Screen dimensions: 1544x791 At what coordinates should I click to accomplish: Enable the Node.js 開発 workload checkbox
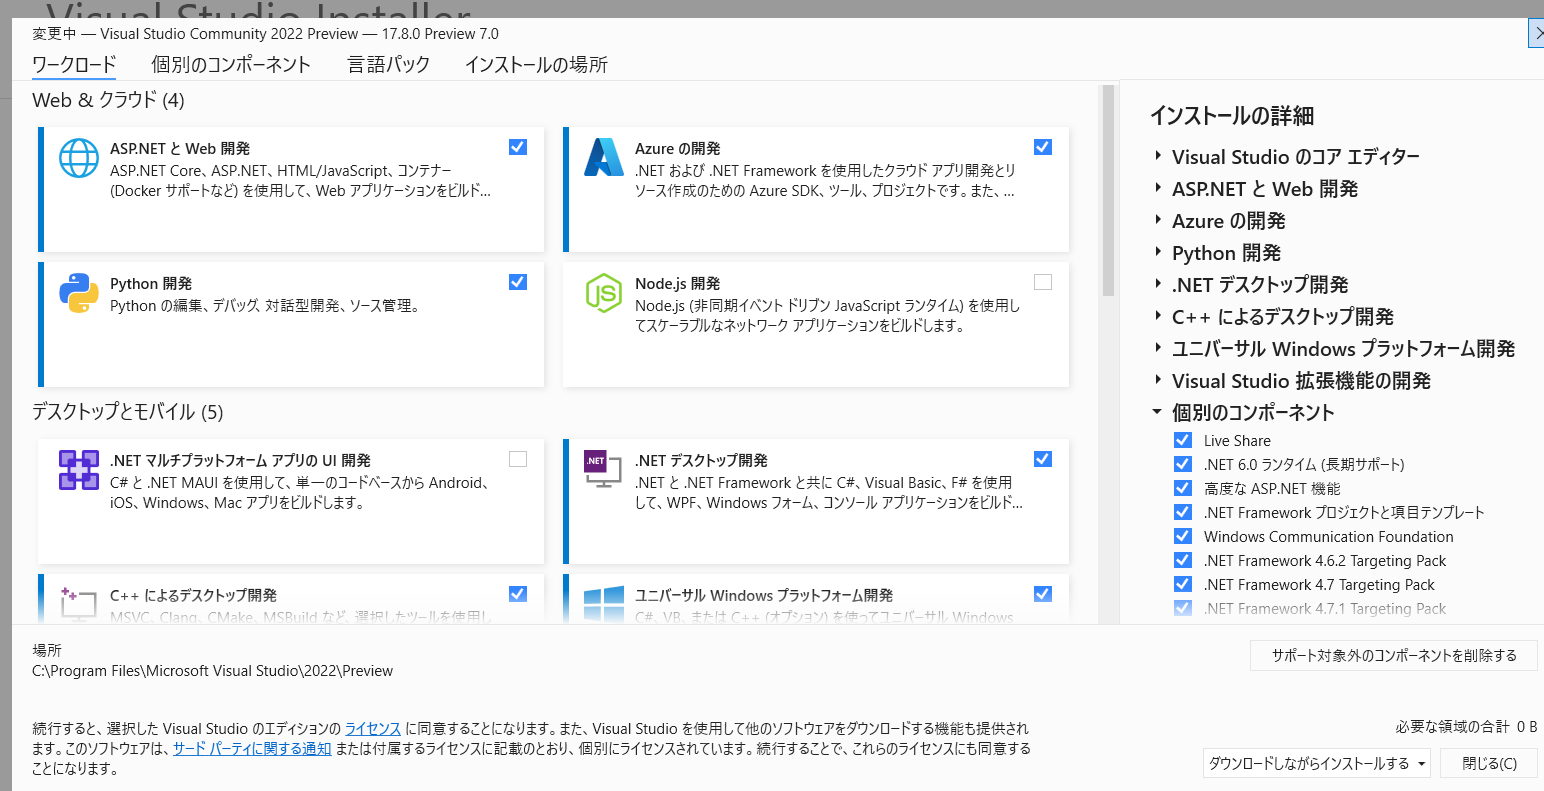point(1043,282)
